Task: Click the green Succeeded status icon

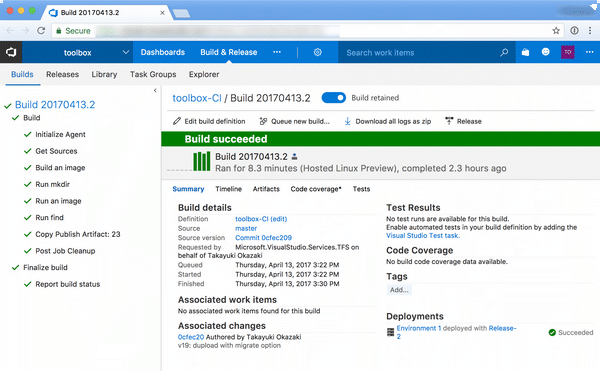Action: (552, 332)
